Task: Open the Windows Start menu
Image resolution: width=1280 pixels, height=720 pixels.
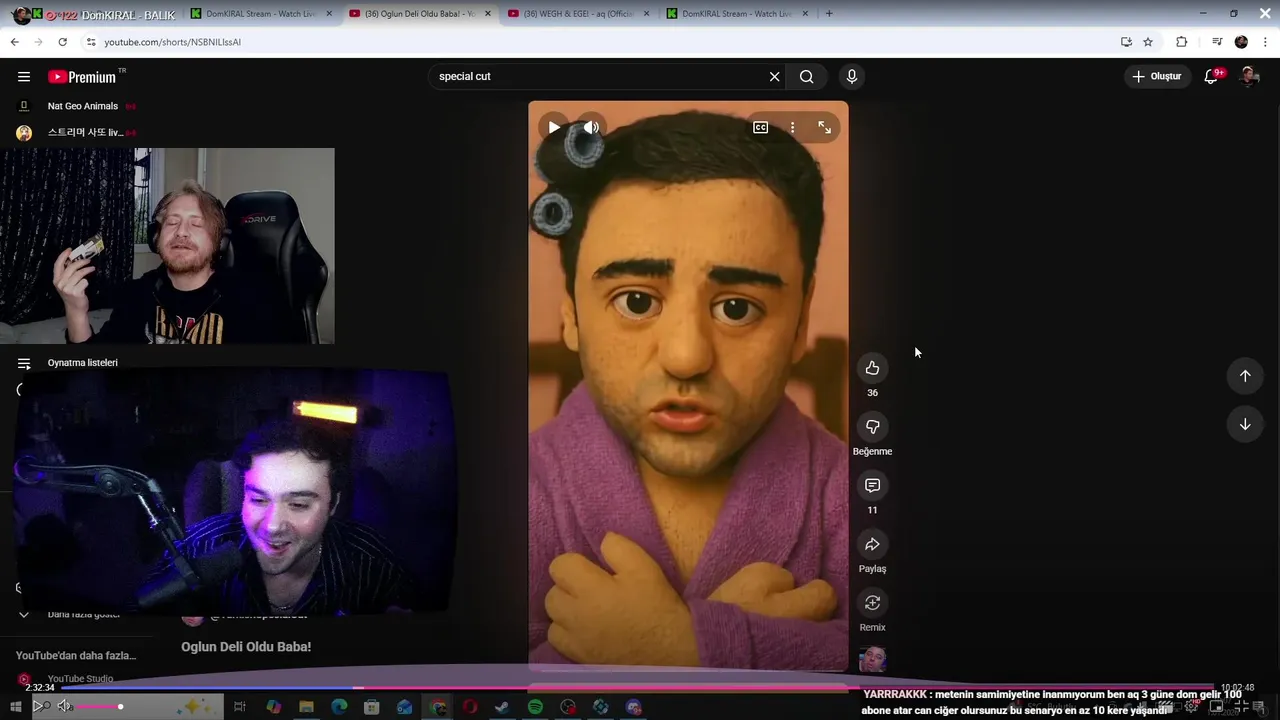Action: coord(15,707)
